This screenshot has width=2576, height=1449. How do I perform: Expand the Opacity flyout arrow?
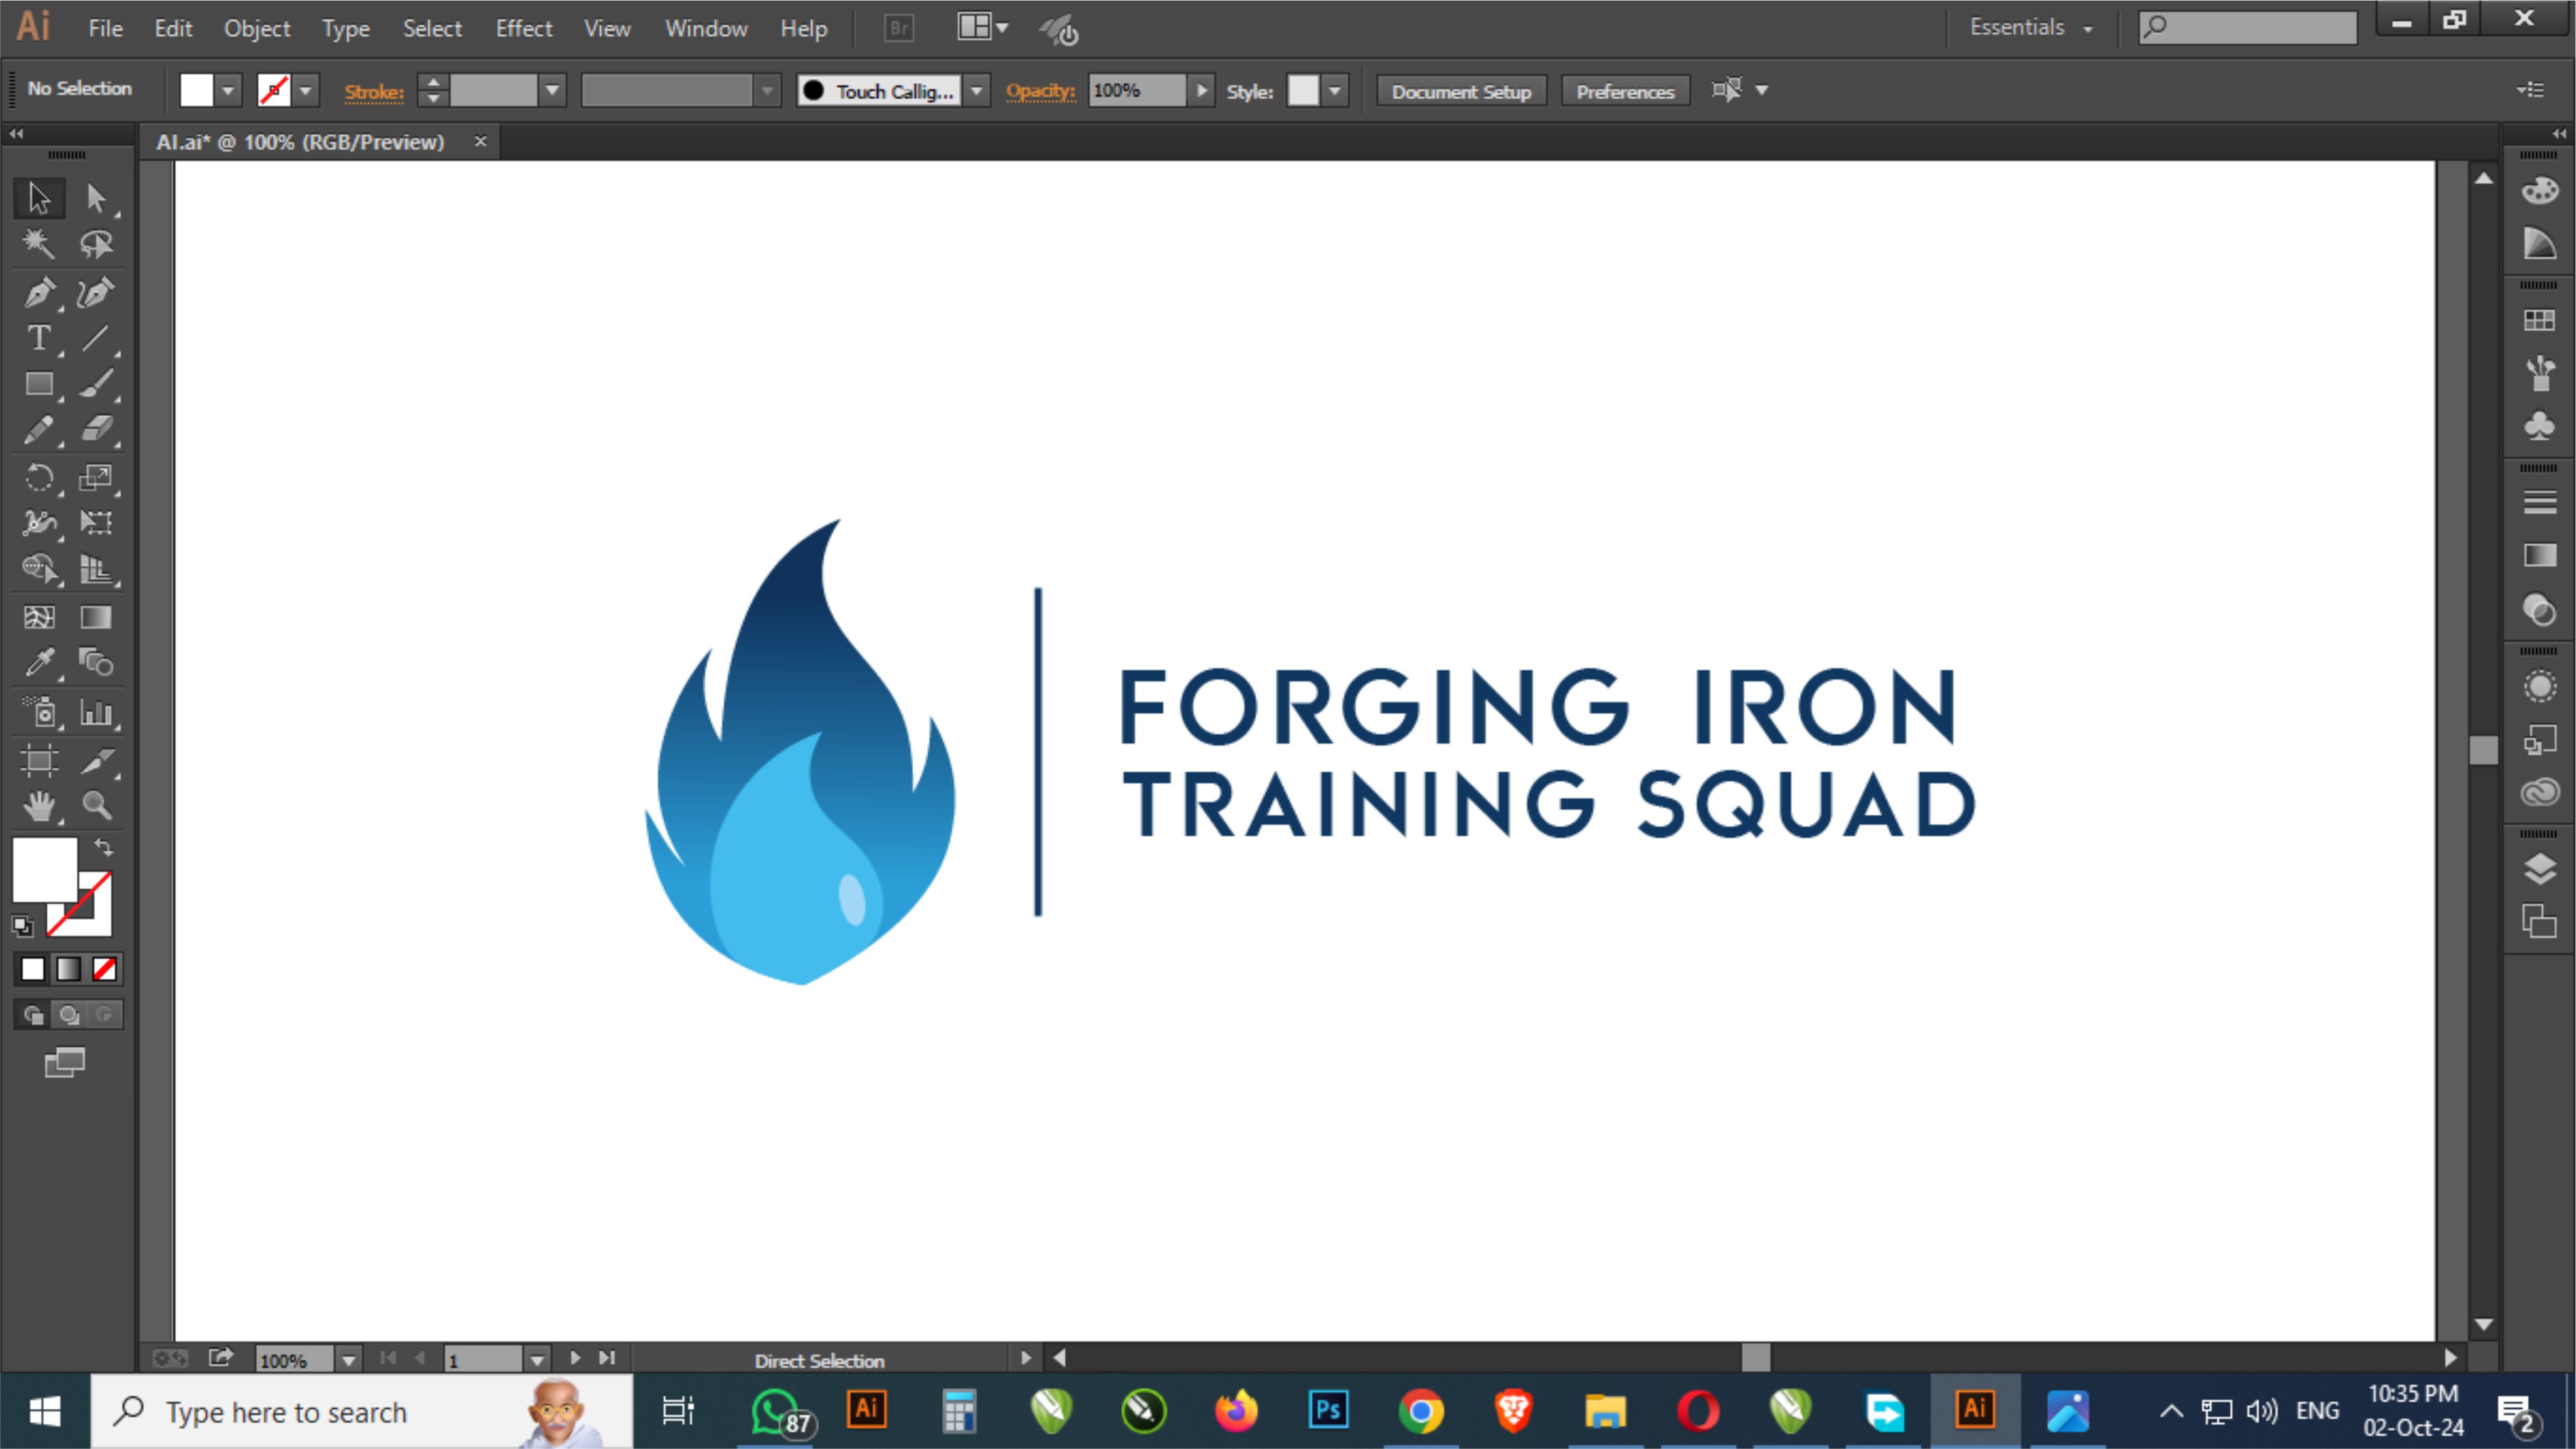(x=1201, y=91)
